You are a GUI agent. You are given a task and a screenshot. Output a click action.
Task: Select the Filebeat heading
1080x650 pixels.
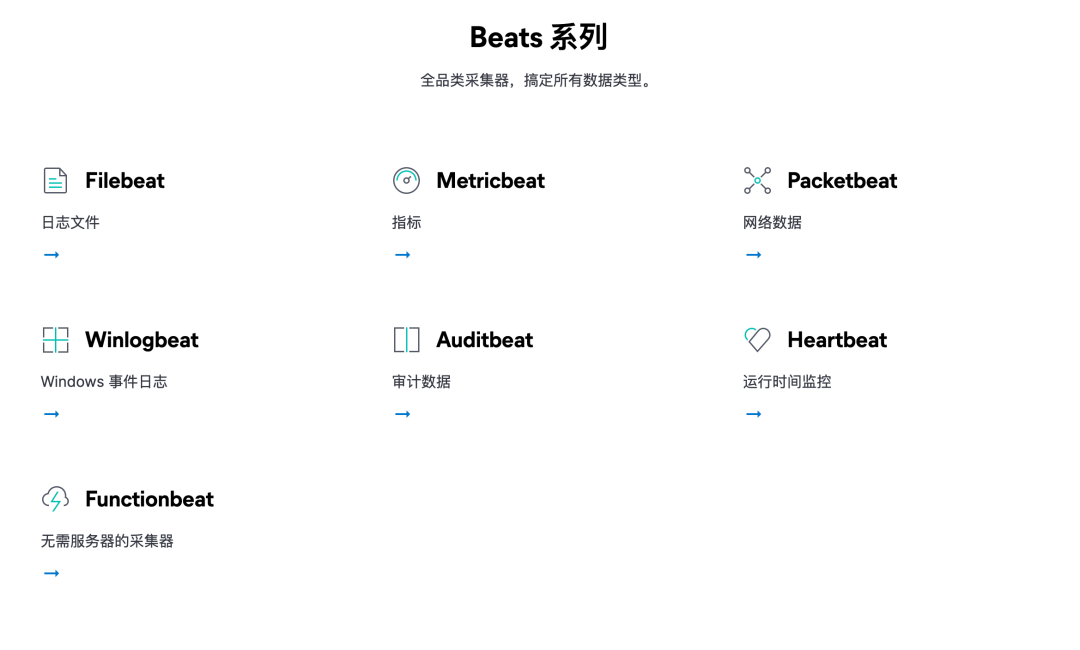tap(125, 181)
